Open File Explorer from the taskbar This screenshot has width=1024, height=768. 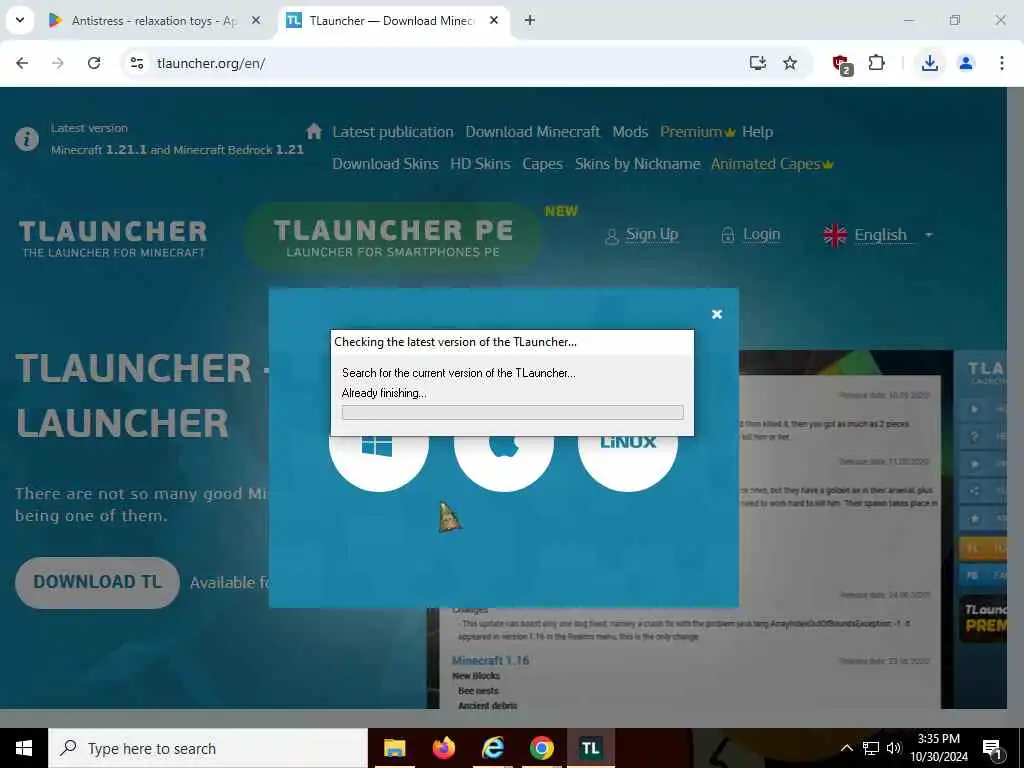[394, 748]
